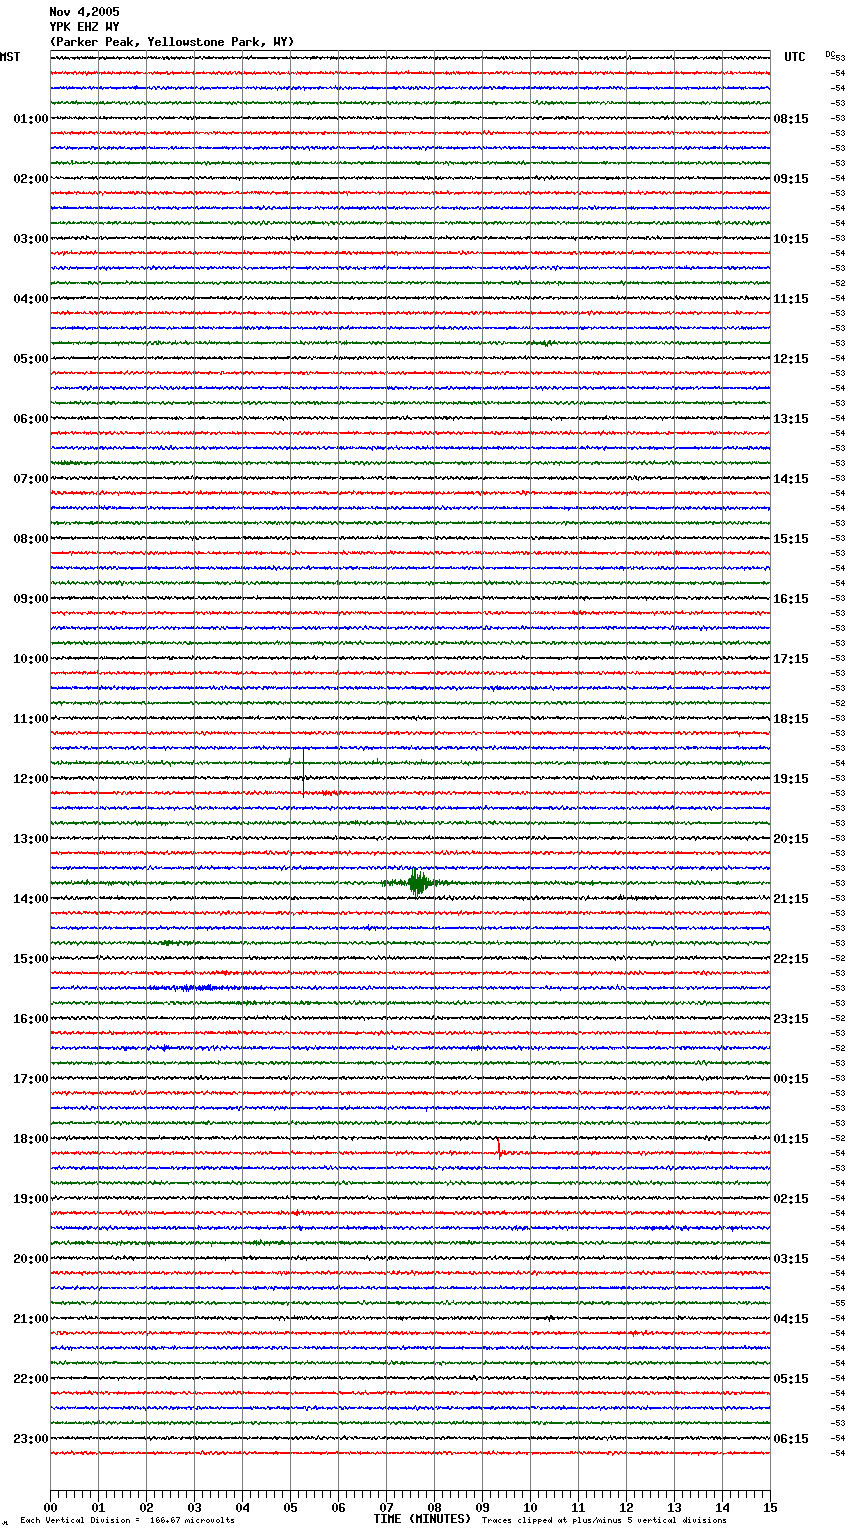Click the minute 00 tick label on the bottom axis
This screenshot has width=850, height=1534.
pyautogui.click(x=50, y=1507)
